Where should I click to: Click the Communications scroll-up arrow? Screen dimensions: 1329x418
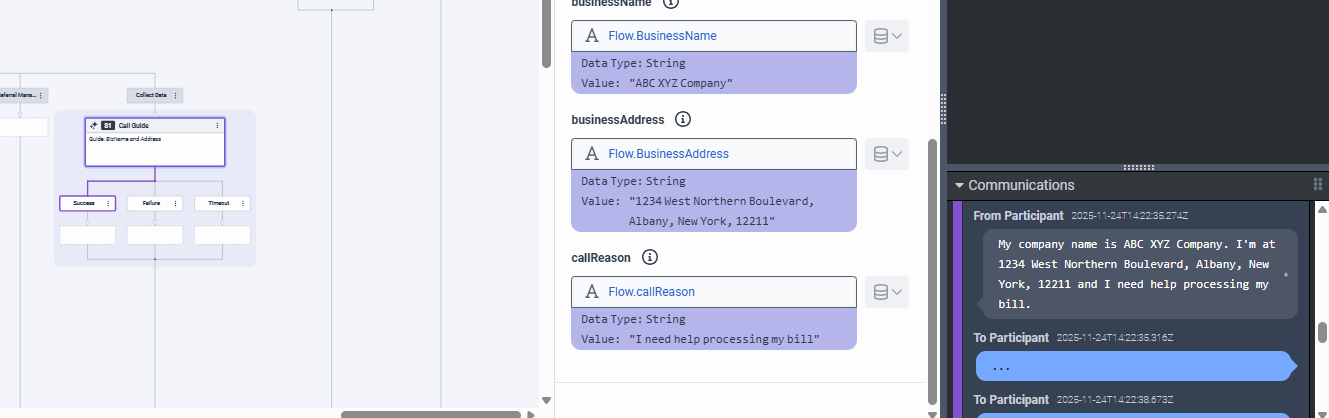tap(1322, 209)
